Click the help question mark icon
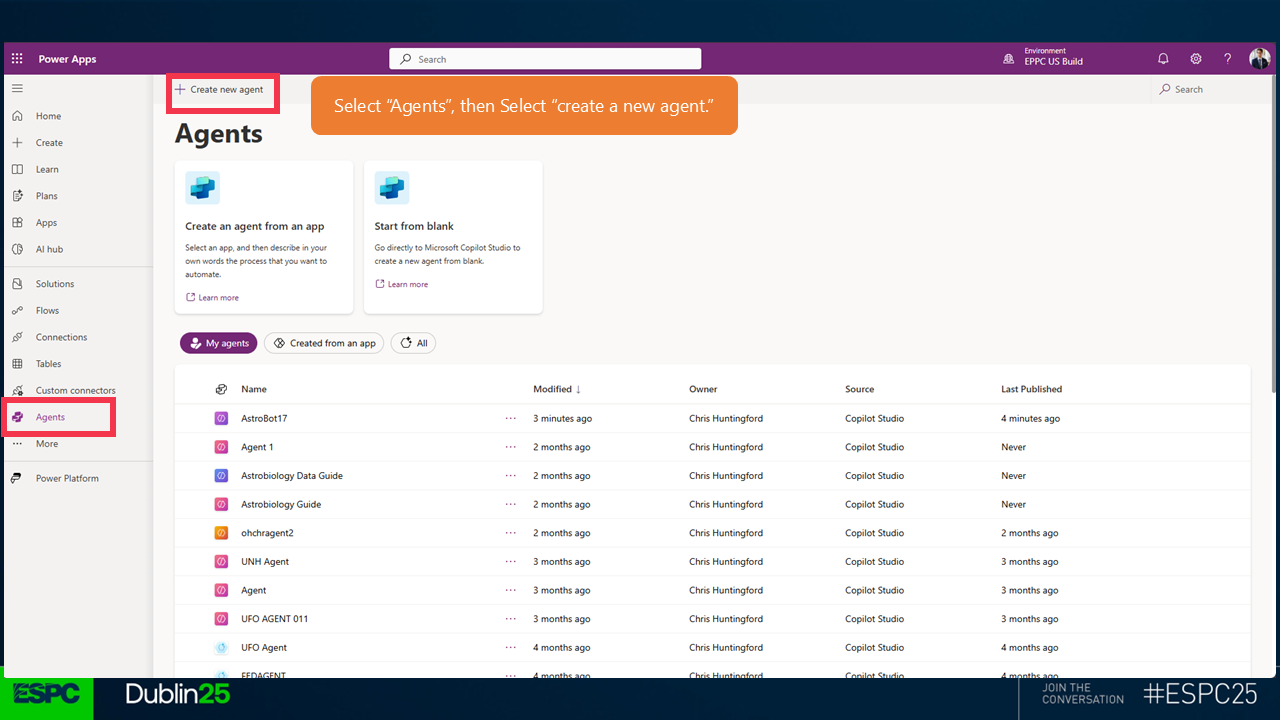 click(x=1227, y=59)
